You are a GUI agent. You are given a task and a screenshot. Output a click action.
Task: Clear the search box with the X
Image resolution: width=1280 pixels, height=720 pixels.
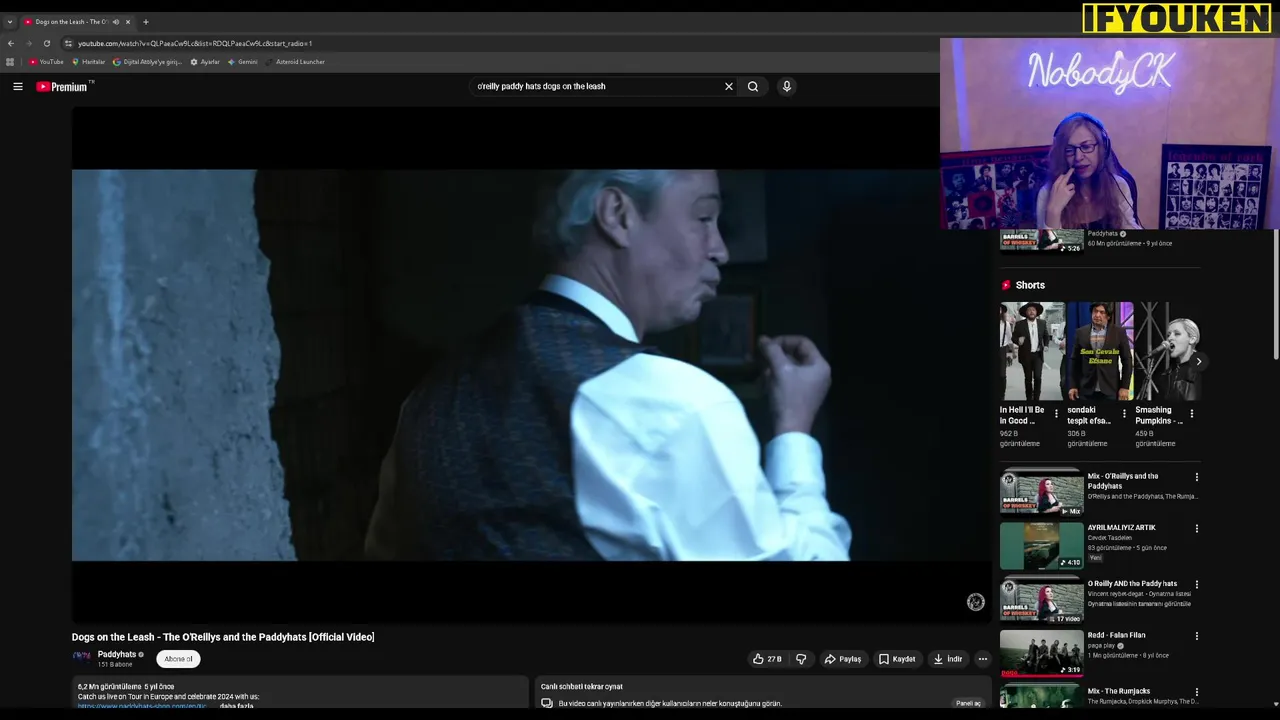[729, 86]
